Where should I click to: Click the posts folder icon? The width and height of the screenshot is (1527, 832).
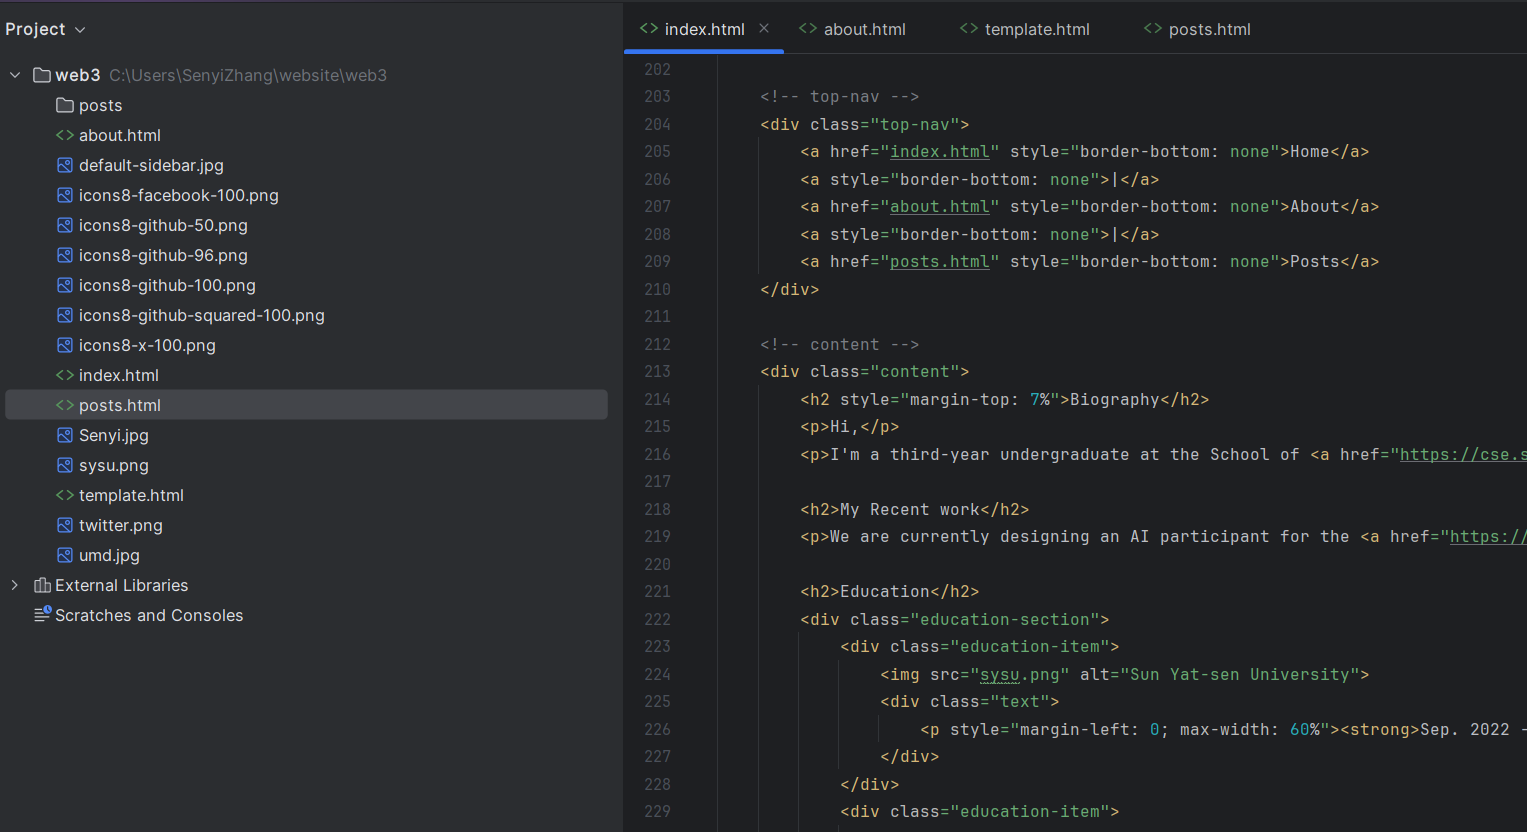point(65,105)
